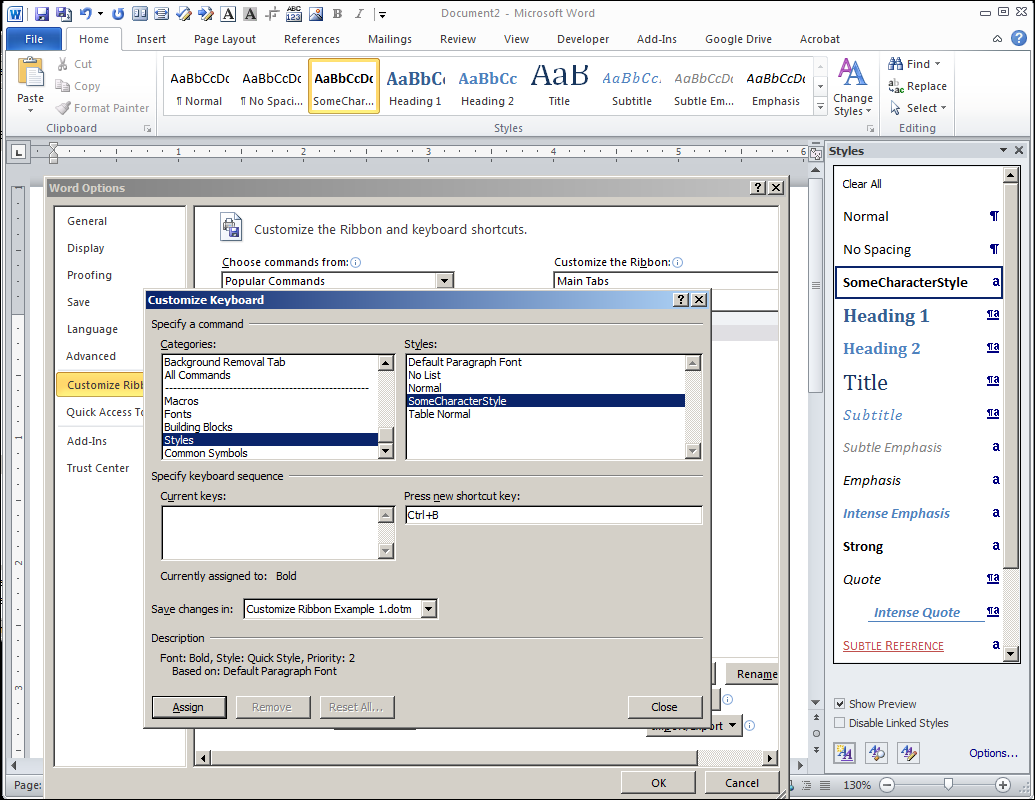
Task: Adjust the zoom slider handle
Action: pos(949,784)
